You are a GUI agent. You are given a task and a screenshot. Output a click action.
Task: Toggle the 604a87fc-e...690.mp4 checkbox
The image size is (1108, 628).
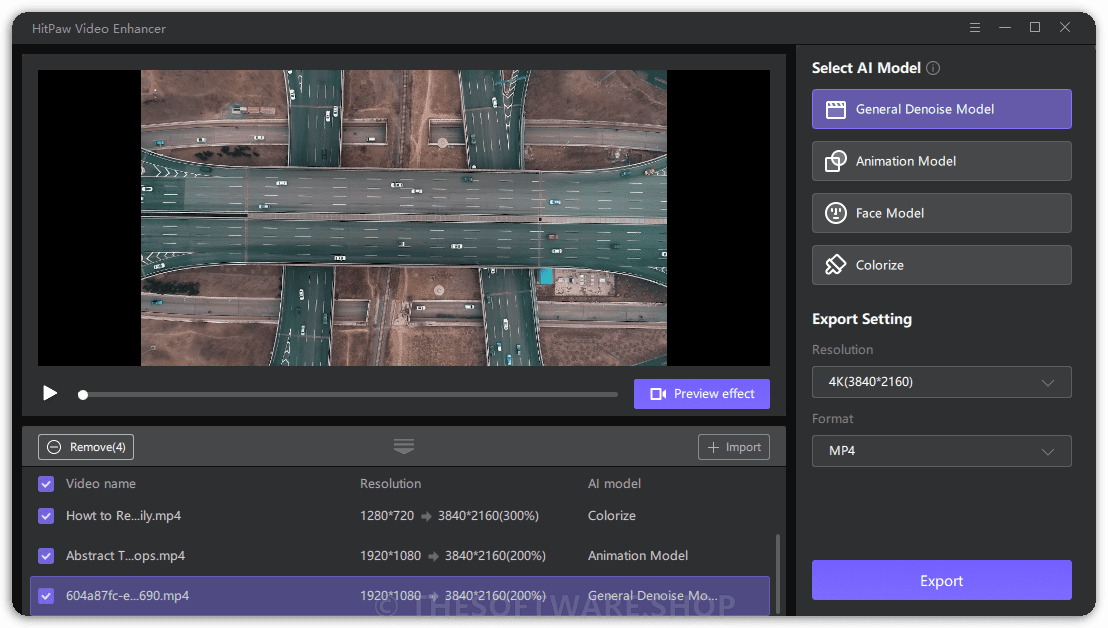tap(46, 596)
